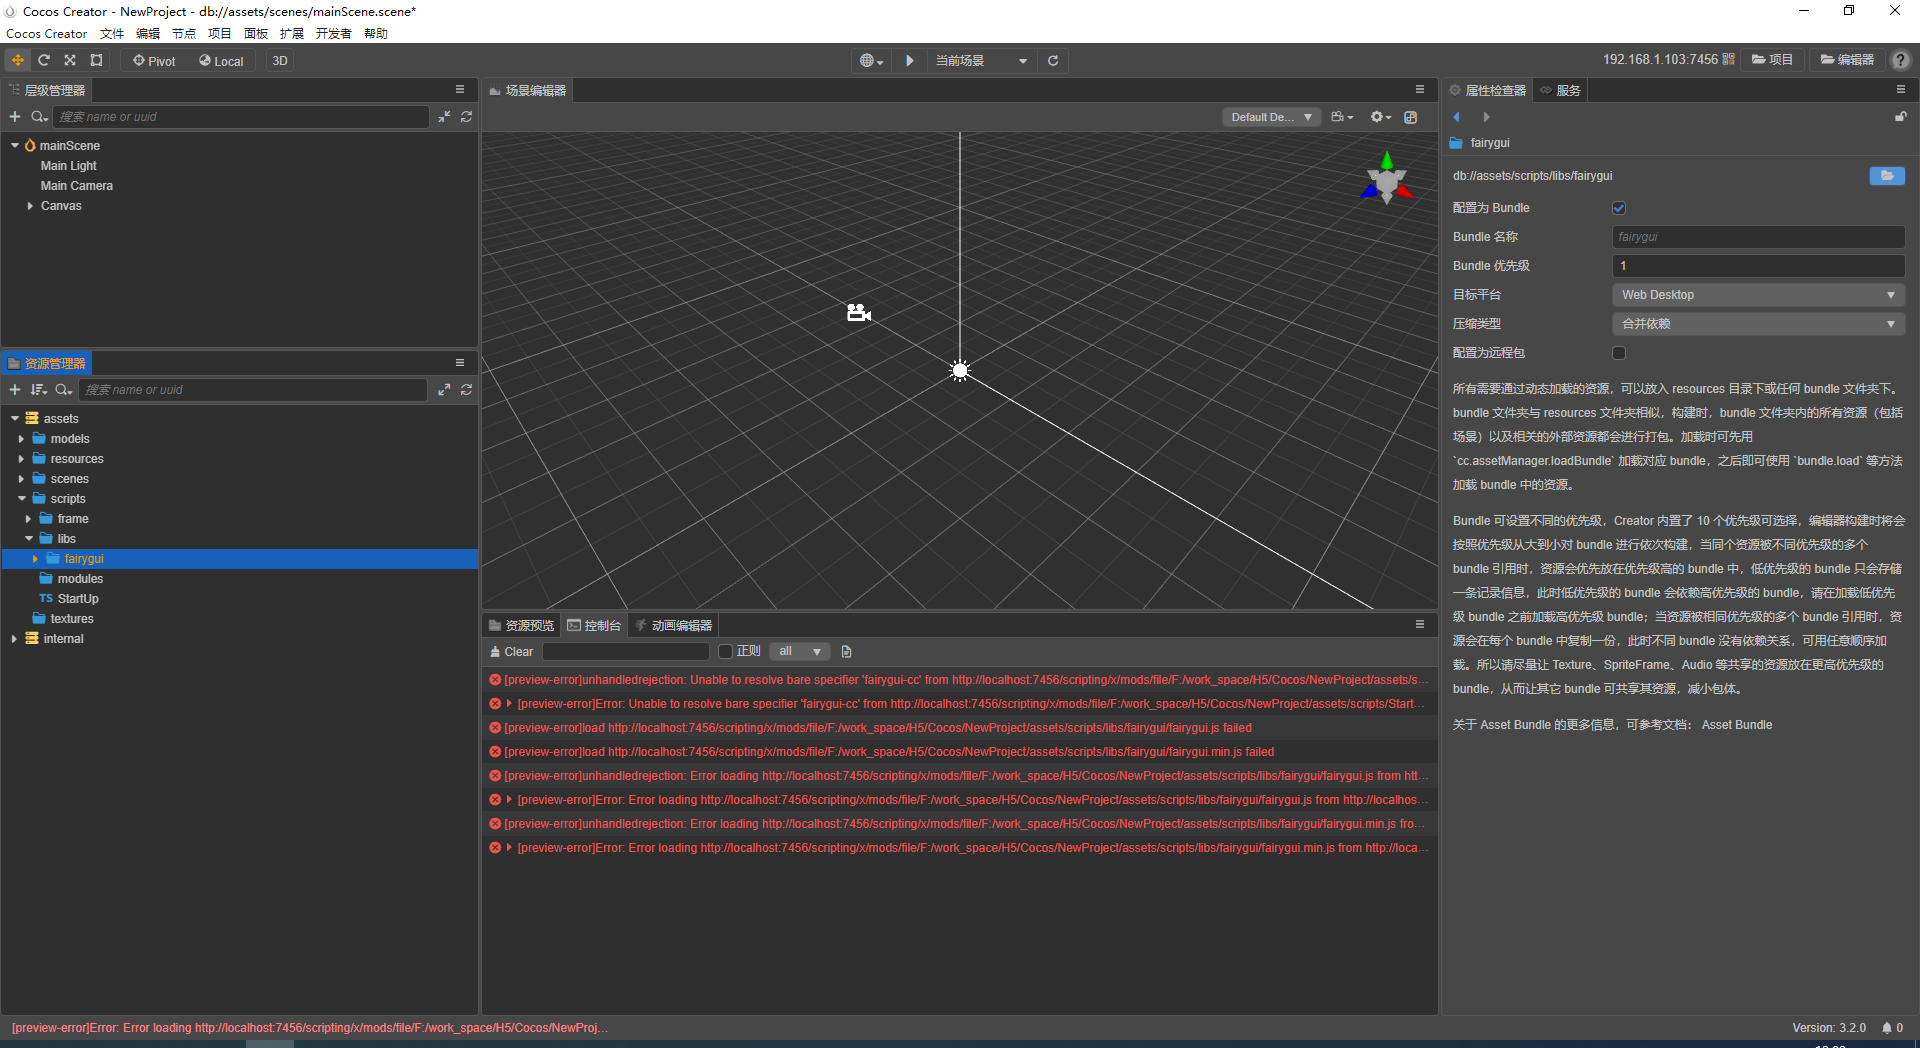Select the StartUp script asset
This screenshot has height=1048, width=1920.
tap(78, 599)
